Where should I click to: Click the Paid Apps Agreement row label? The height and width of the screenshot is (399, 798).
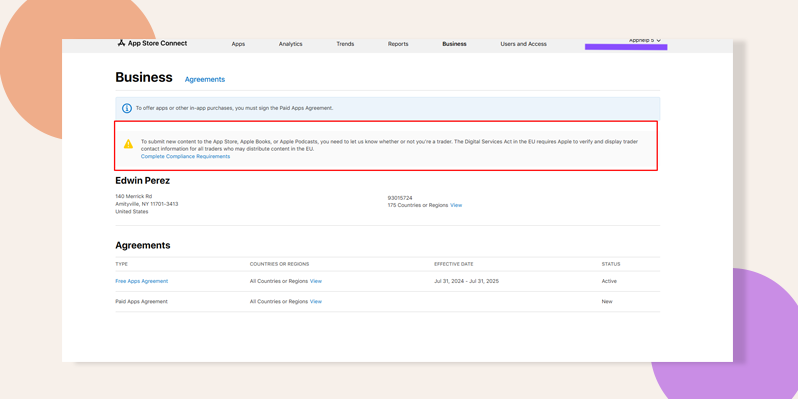[x=141, y=301]
